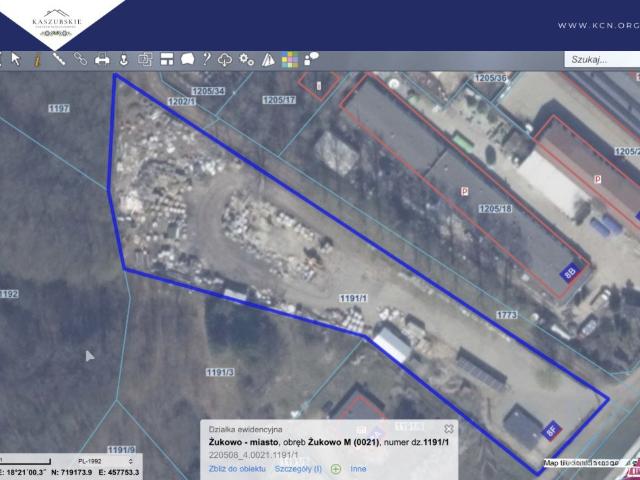Screen dimensions: 640x480
Task: Select the arrow pointer tool
Action: [16, 59]
